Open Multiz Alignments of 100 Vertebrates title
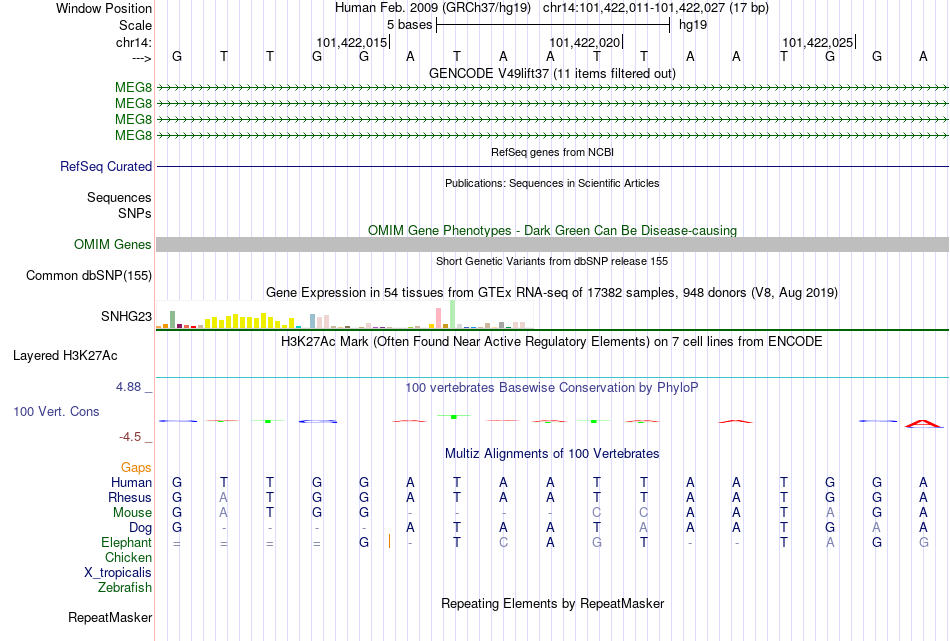The width and height of the screenshot is (950, 641). [552, 454]
